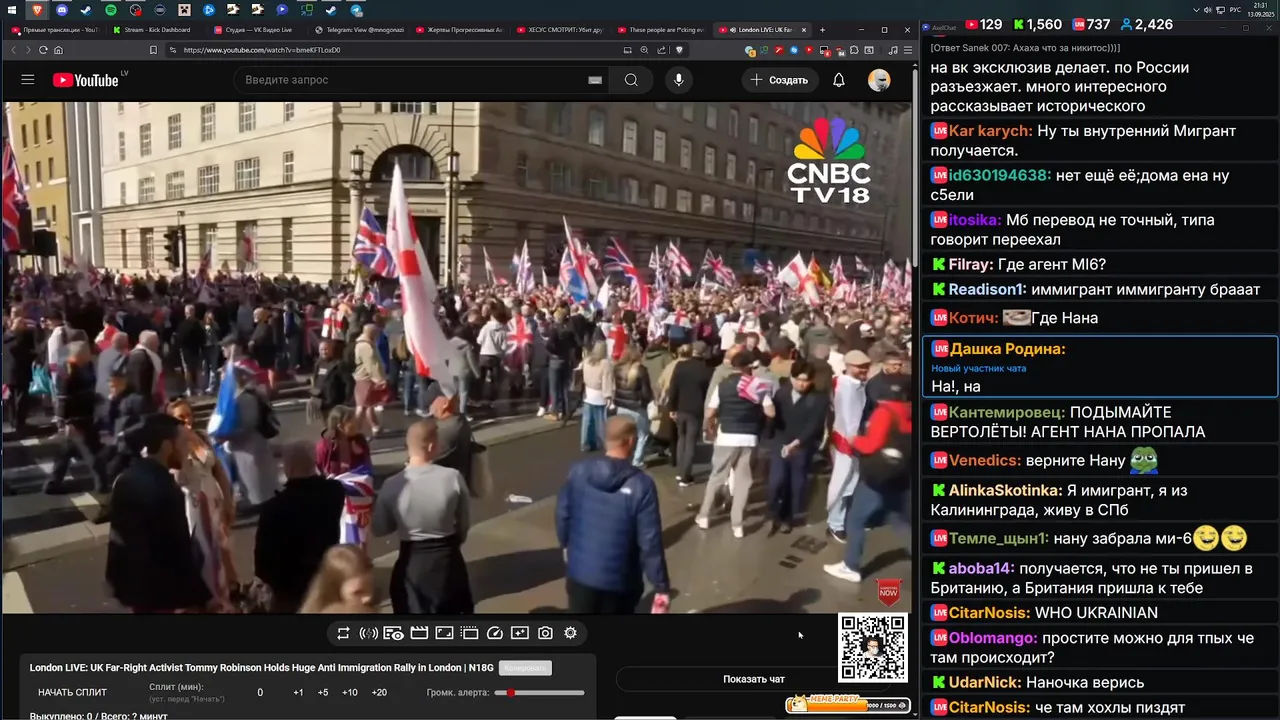This screenshot has width=1280, height=720.
Task: Open Discord from the taskbar
Action: pyautogui.click(x=61, y=10)
